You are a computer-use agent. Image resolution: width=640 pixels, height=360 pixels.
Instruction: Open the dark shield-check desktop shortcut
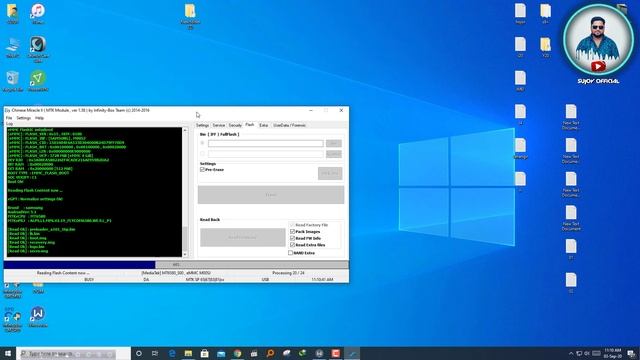[38, 49]
